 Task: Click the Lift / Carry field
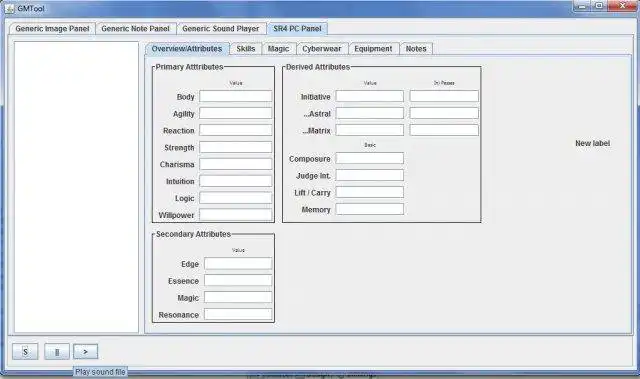(370, 192)
